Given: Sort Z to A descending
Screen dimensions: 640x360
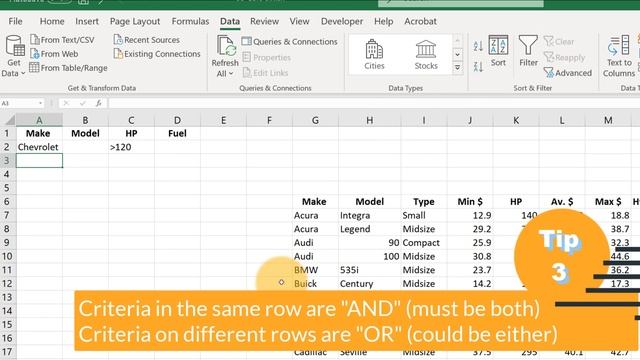Looking at the screenshot, I should pos(478,67).
